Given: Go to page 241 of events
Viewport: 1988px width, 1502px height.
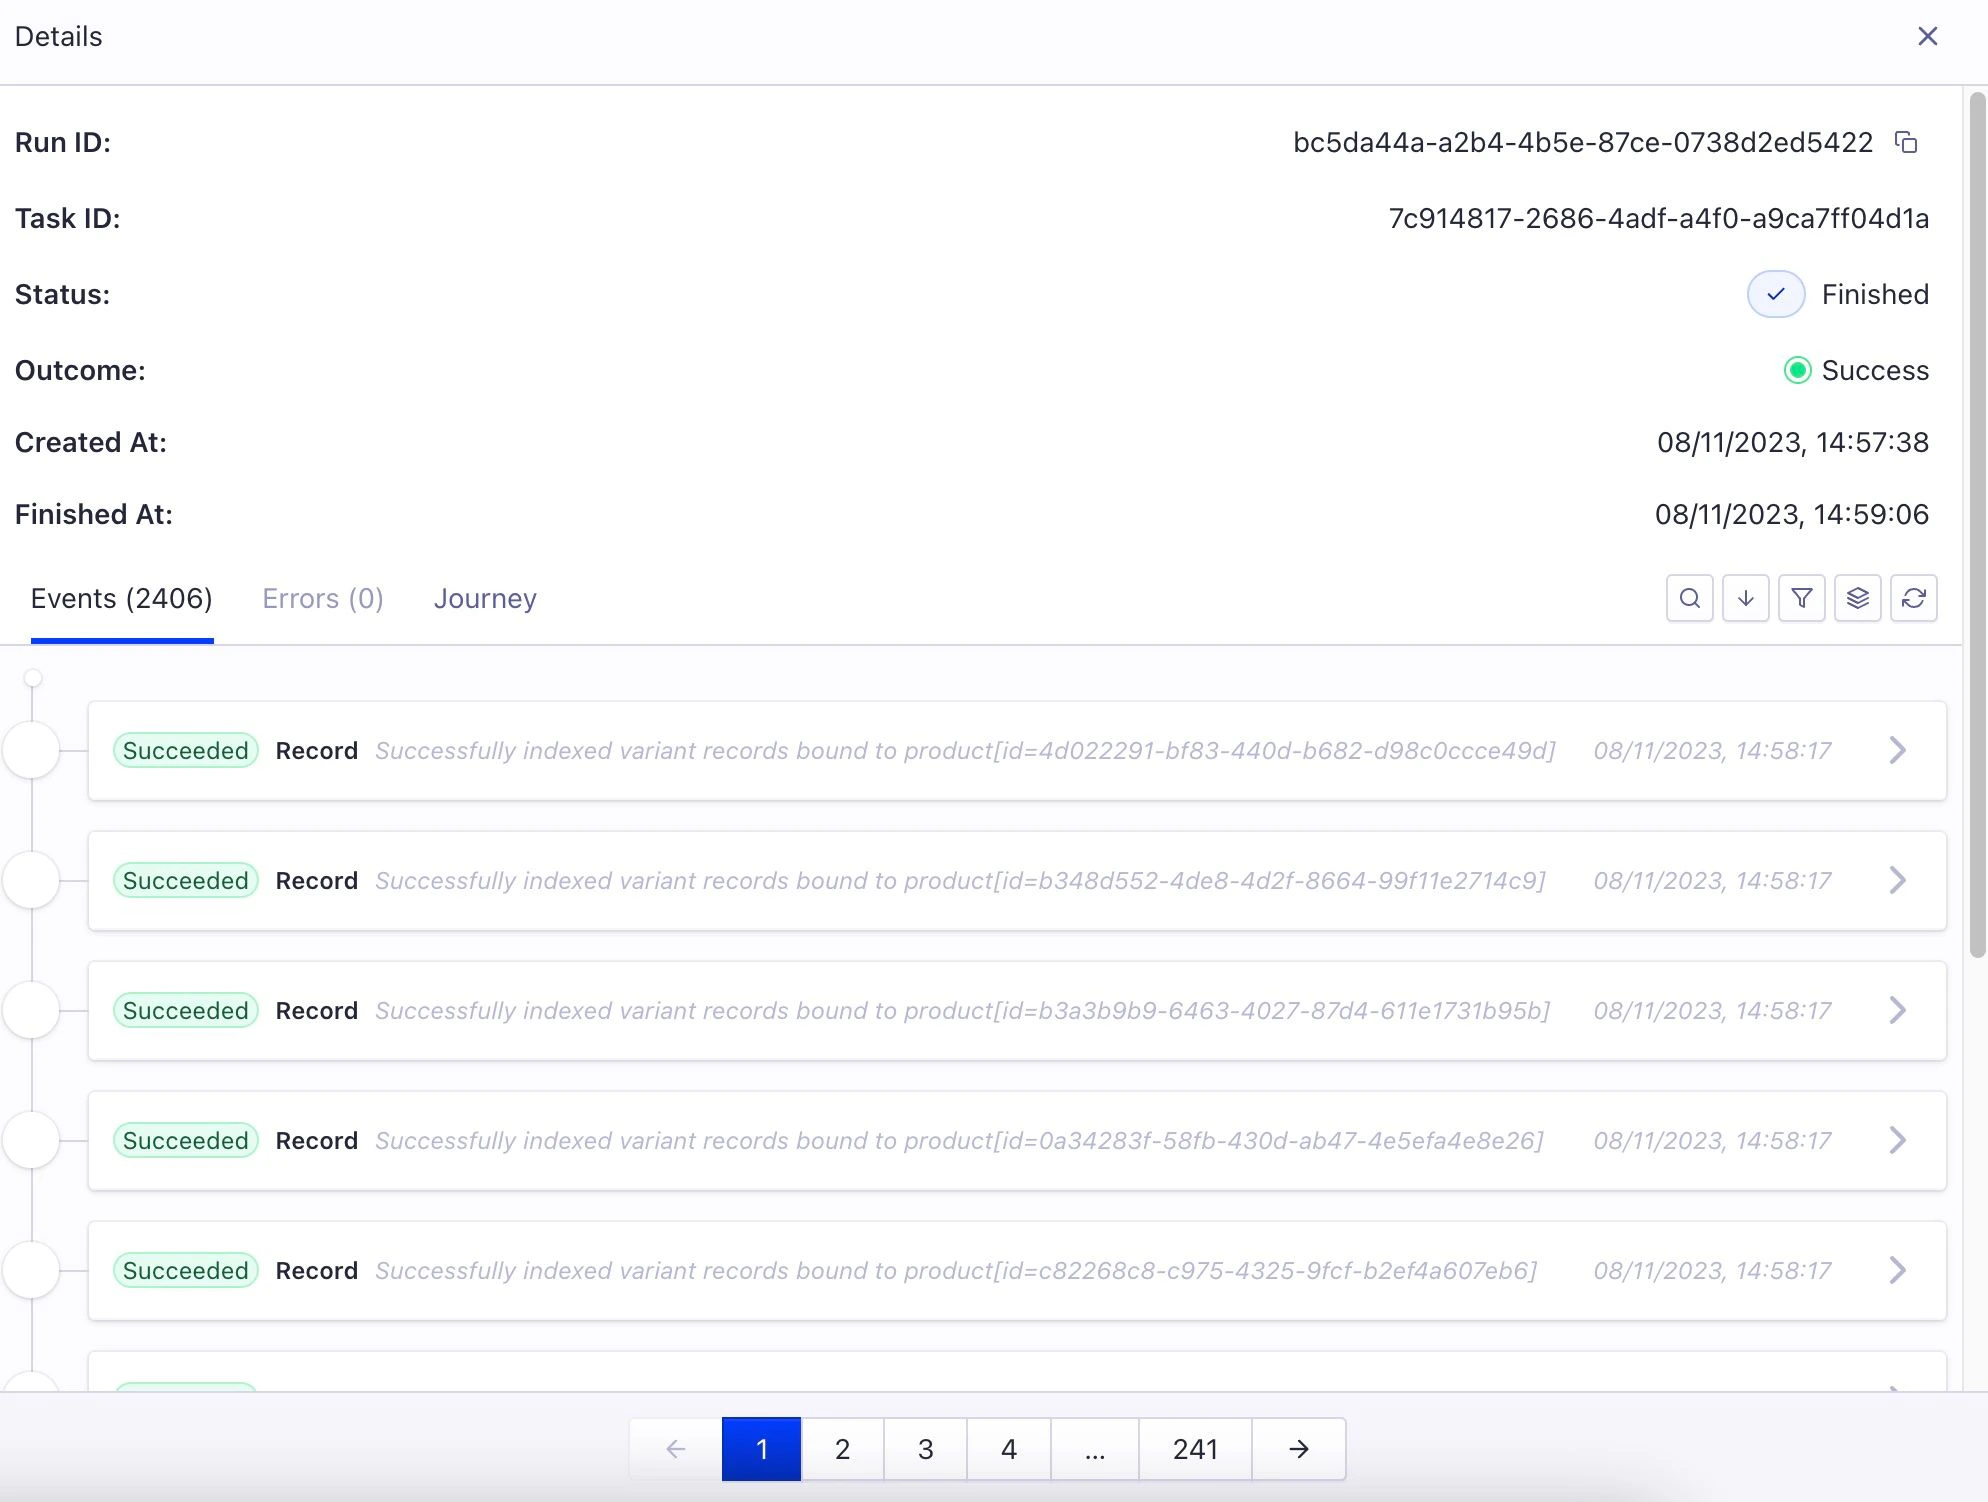Looking at the screenshot, I should coord(1194,1448).
